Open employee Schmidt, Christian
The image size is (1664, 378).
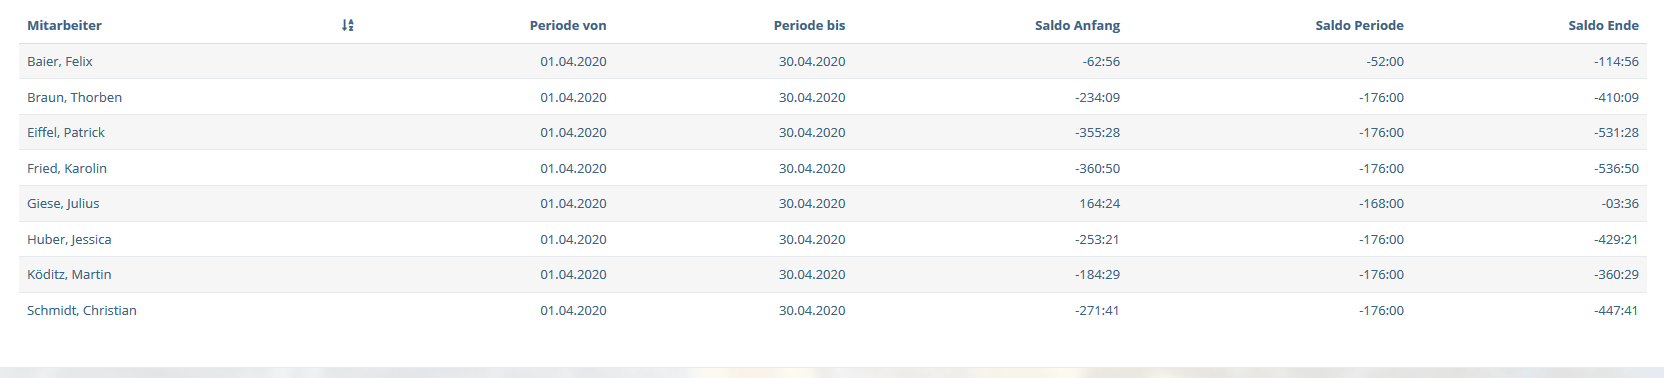pos(82,310)
